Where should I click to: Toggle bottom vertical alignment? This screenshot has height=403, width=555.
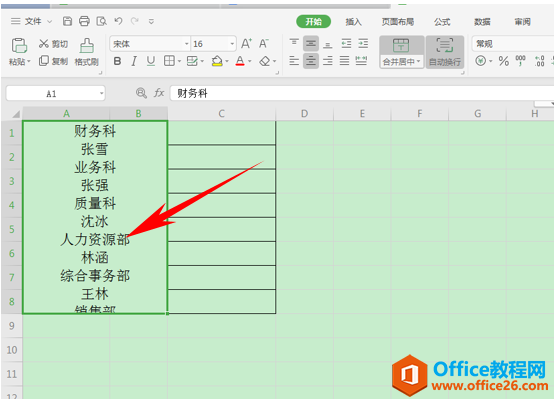328,44
